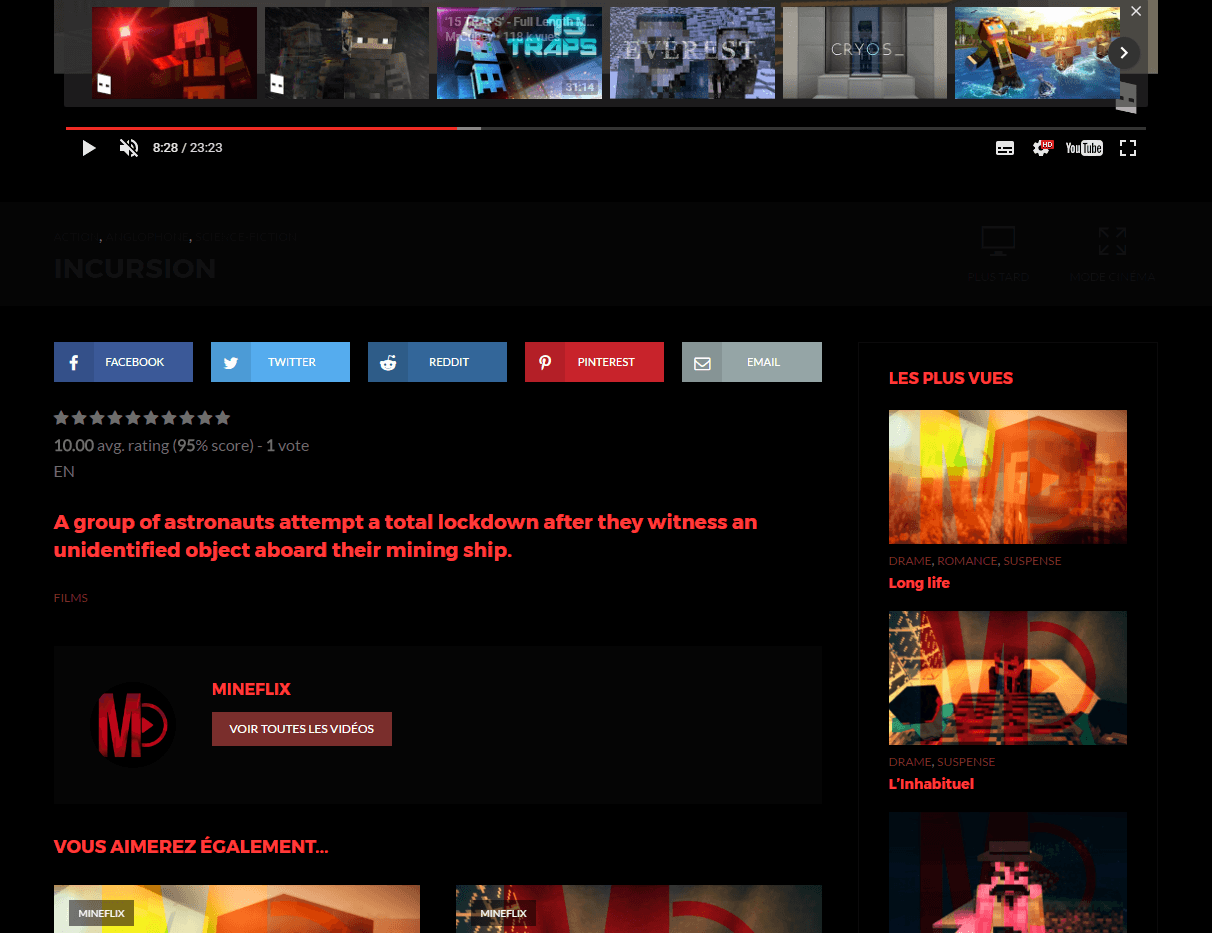Click the Mineflix channel logo
Image resolution: width=1212 pixels, height=933 pixels.
click(133, 724)
